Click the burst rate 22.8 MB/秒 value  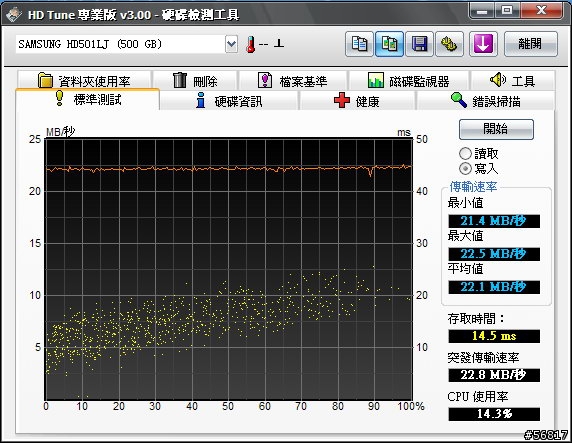(494, 375)
